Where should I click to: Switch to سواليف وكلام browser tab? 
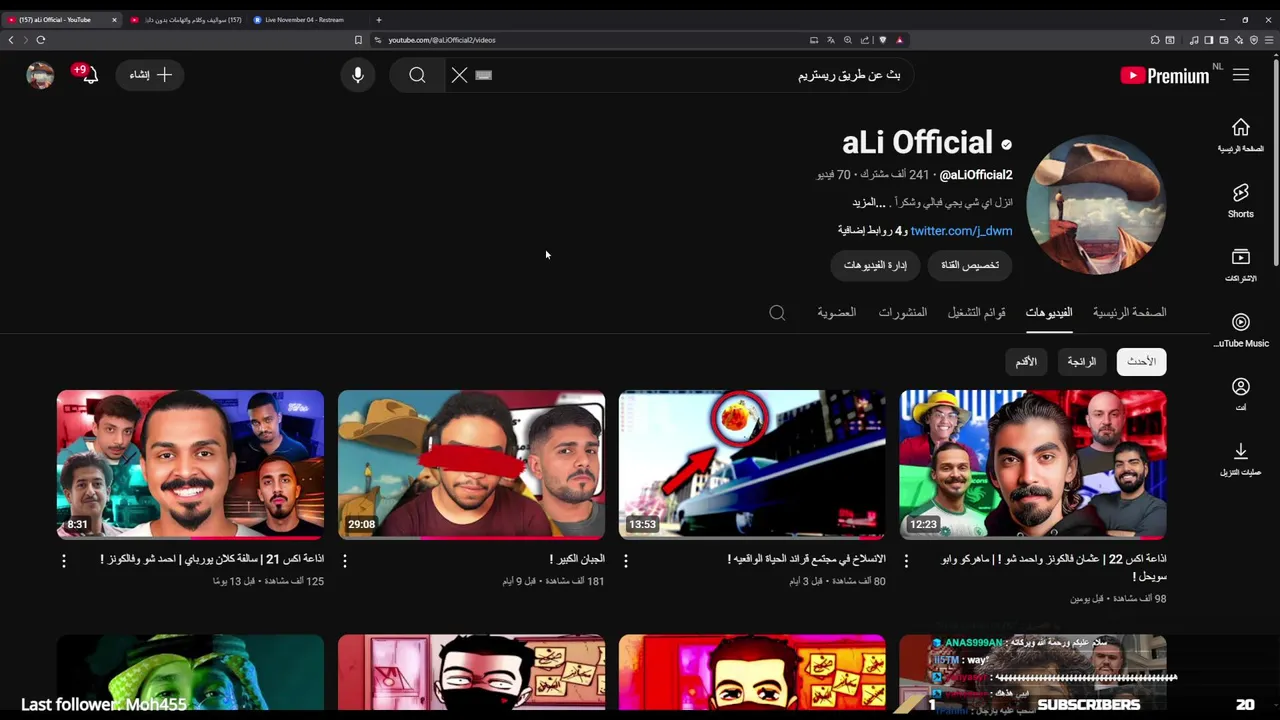click(x=185, y=20)
